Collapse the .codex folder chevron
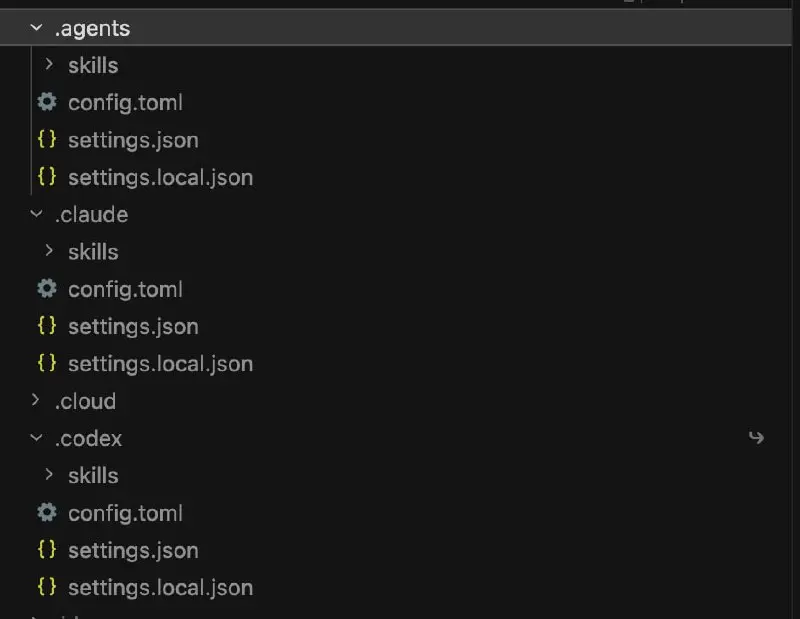Image resolution: width=800 pixels, height=619 pixels. (36, 437)
